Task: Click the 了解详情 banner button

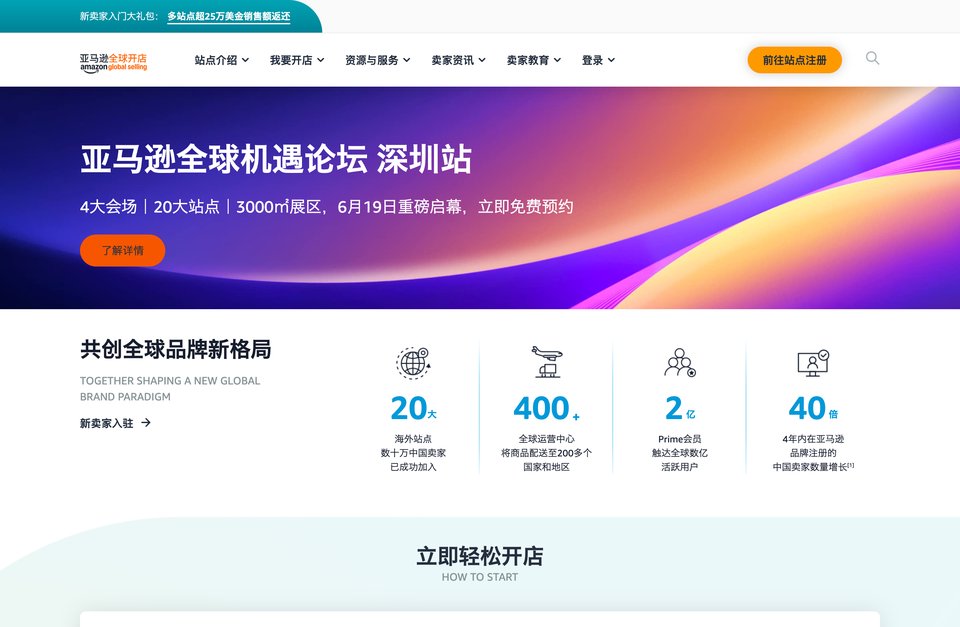Action: point(122,250)
